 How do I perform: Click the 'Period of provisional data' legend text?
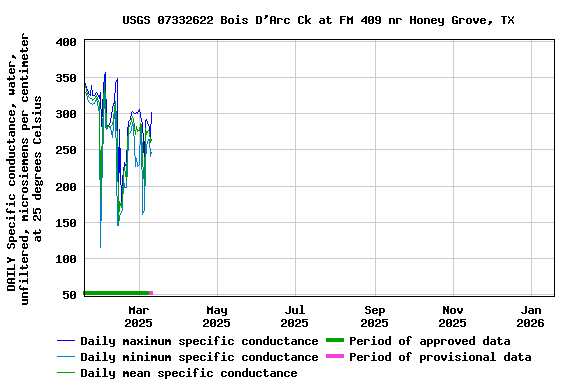coord(440,357)
